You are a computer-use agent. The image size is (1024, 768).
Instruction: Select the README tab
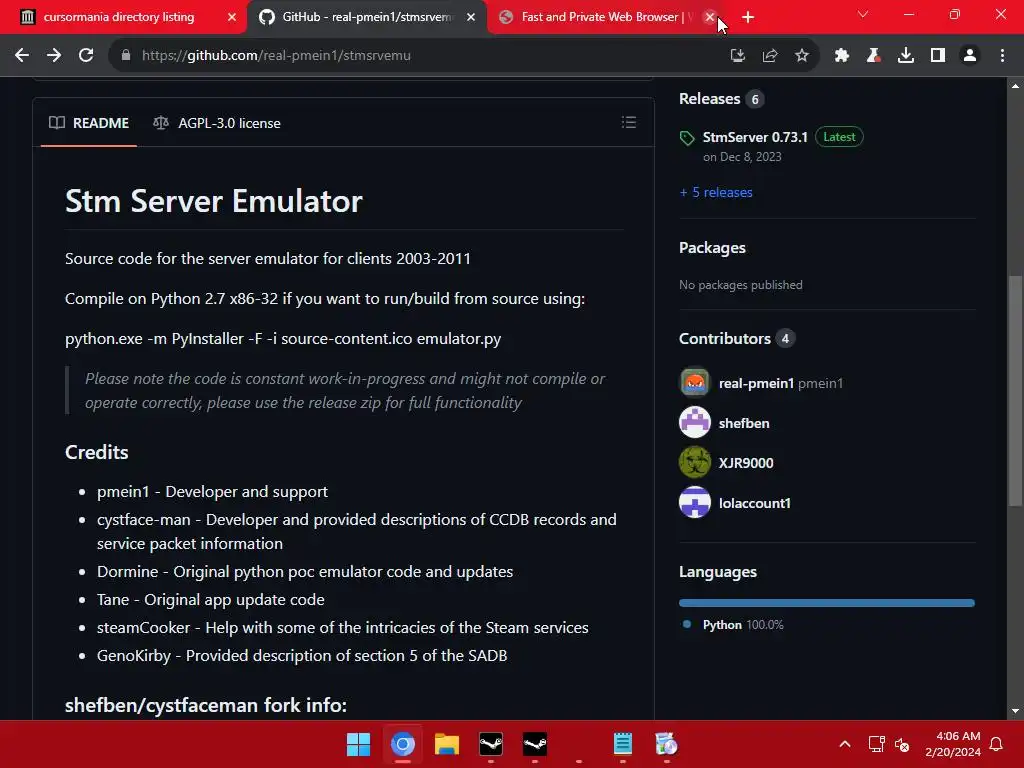[89, 123]
